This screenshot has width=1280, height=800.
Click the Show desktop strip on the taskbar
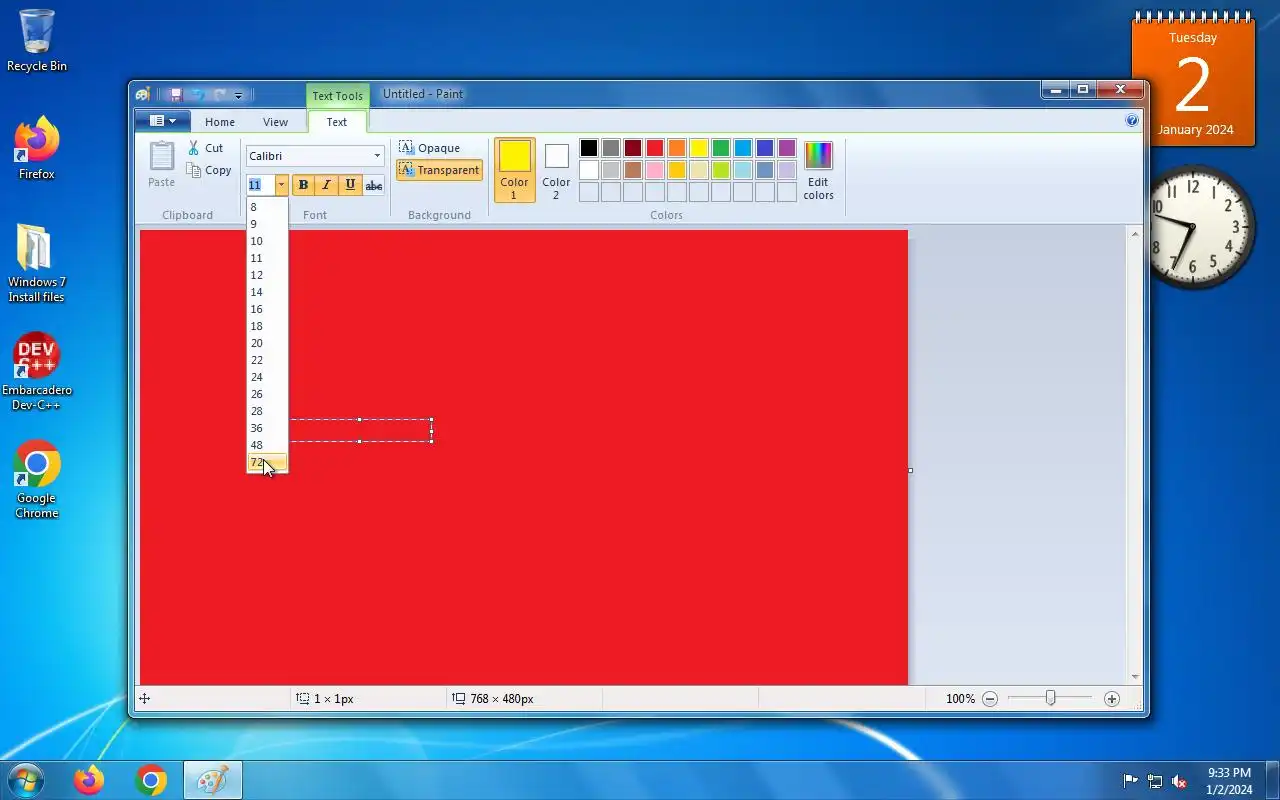pos(1272,780)
